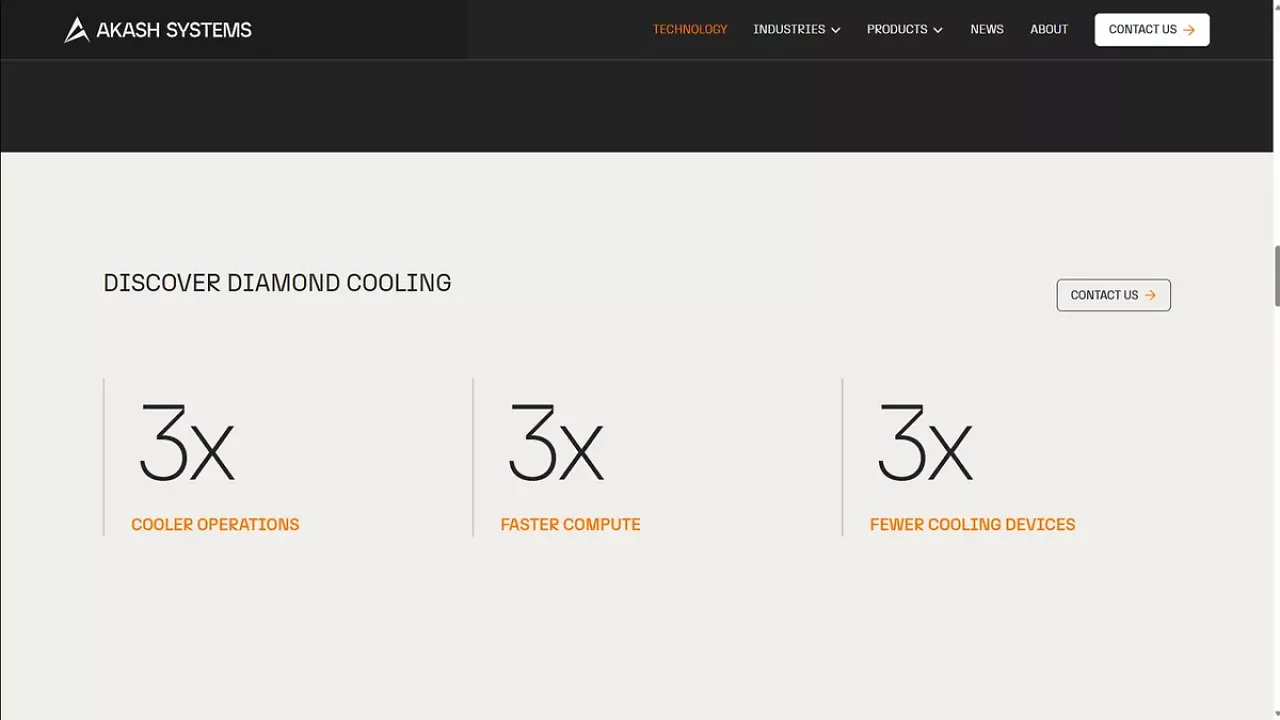Select the 3x figure above Faster Compute
Screen dimensions: 1280x720
tap(556, 443)
